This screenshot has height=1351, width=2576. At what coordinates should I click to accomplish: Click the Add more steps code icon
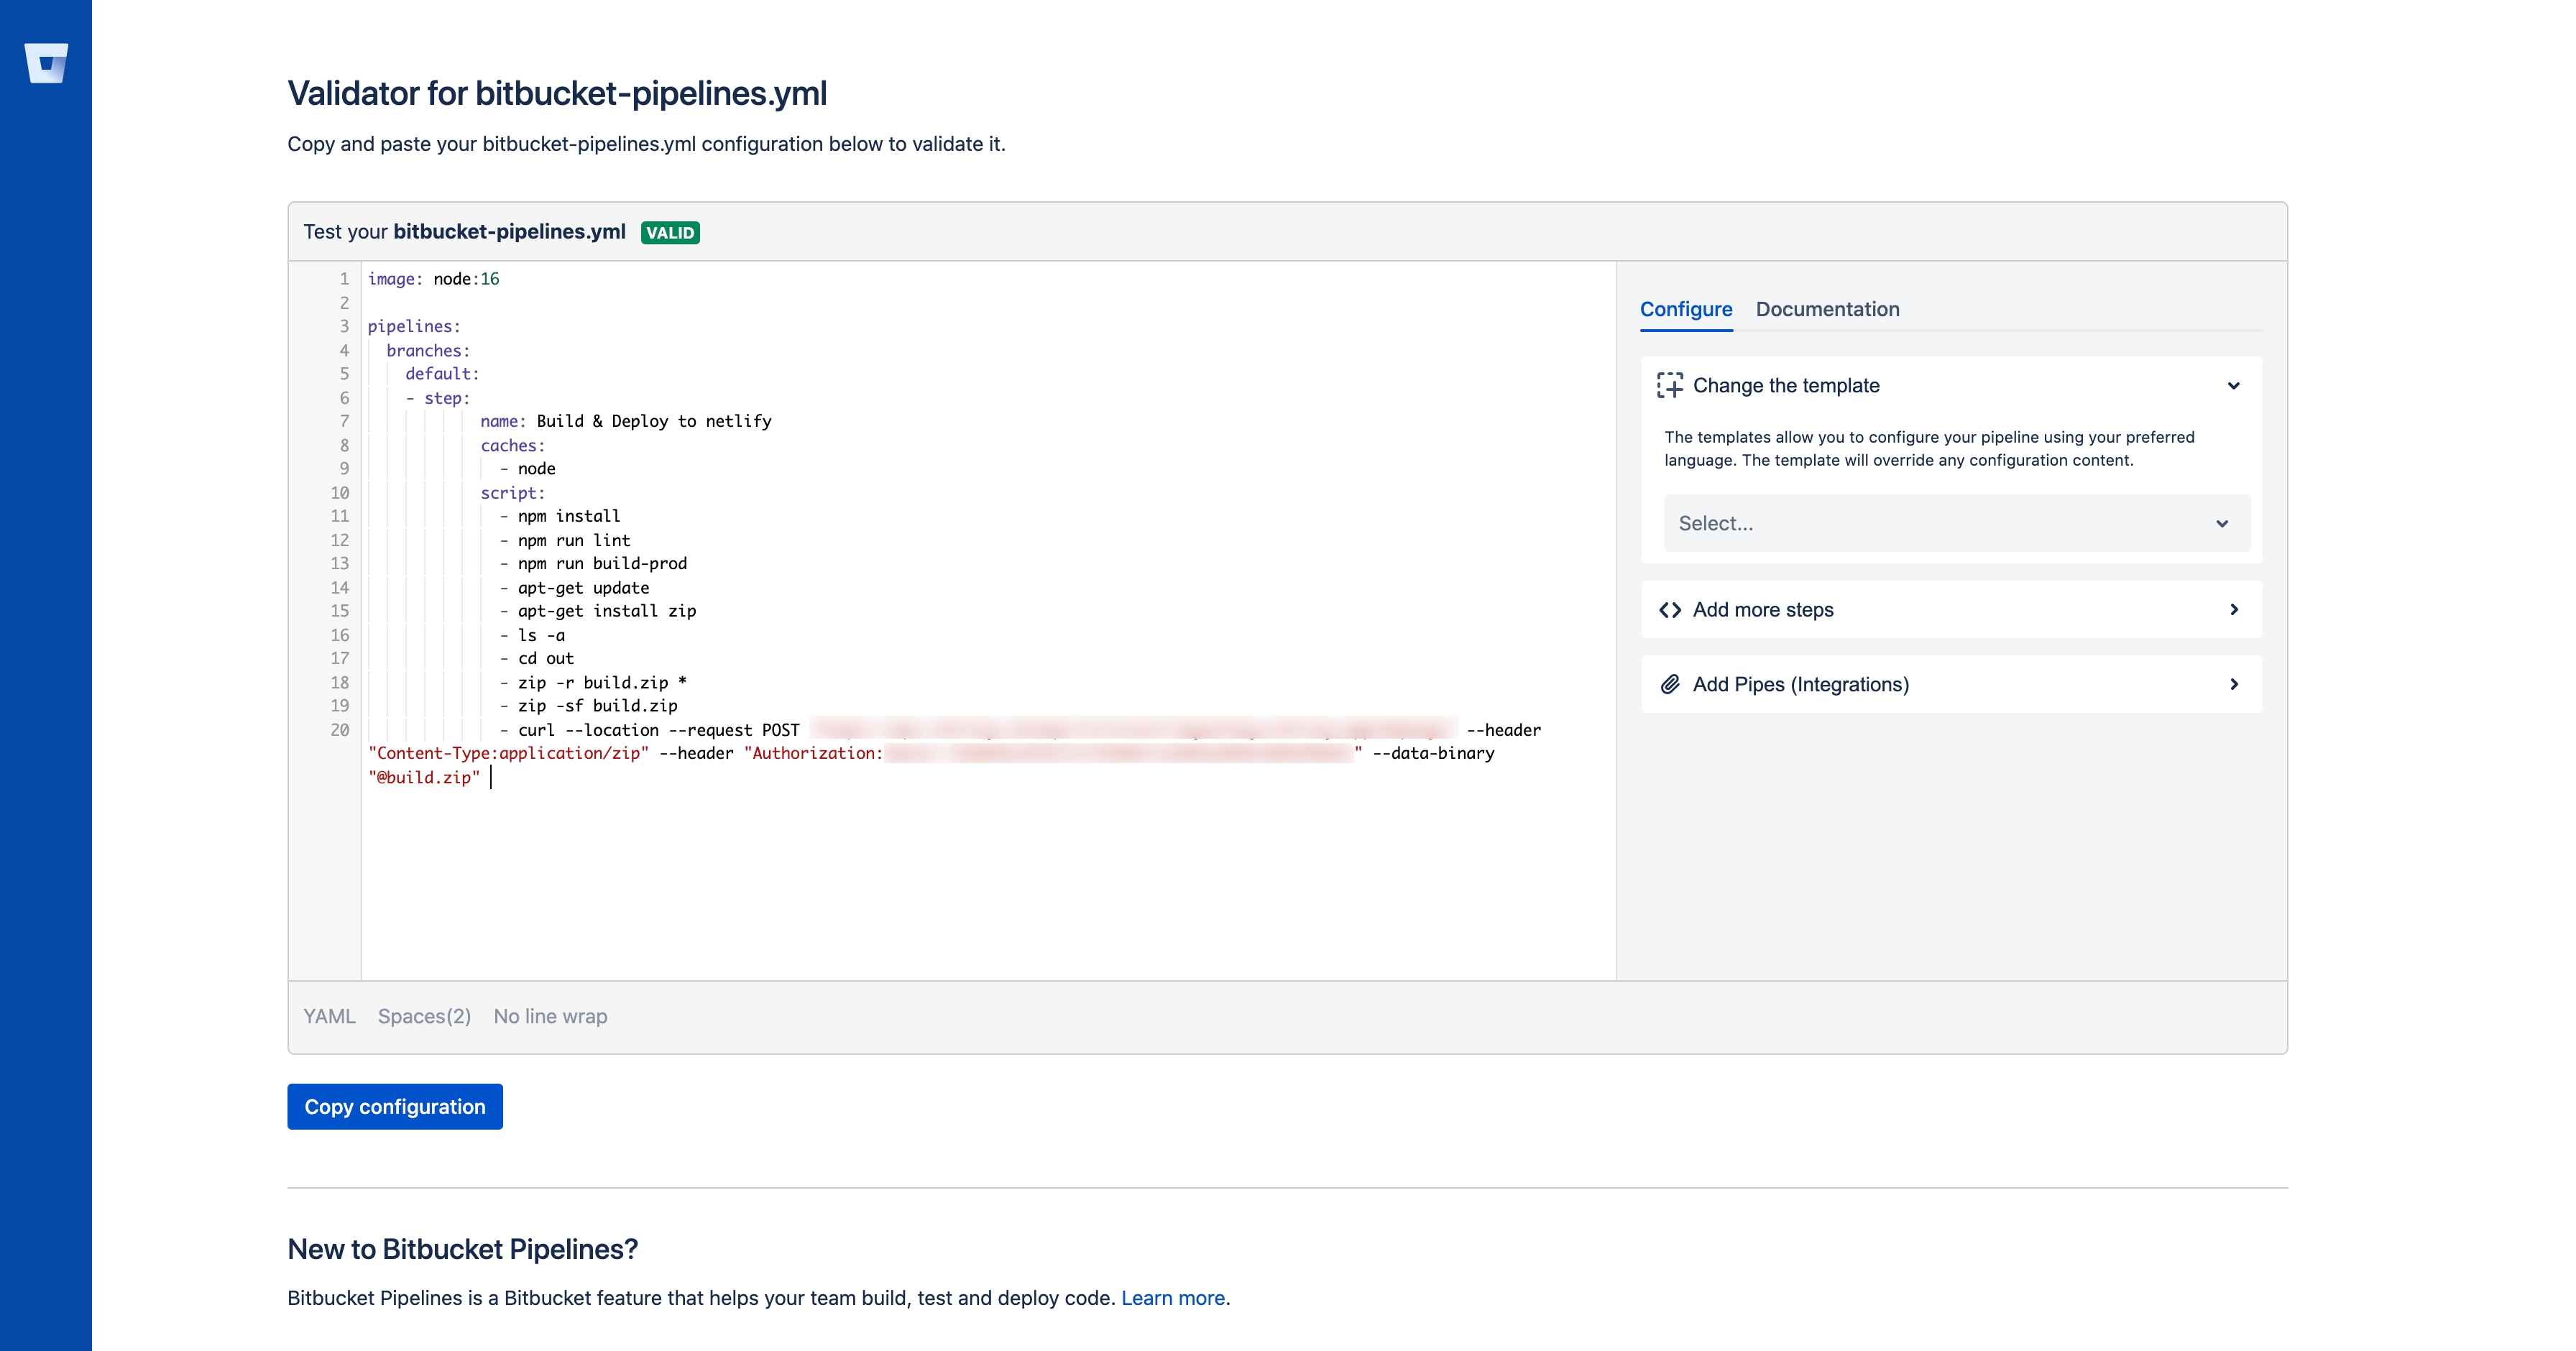(x=1669, y=610)
